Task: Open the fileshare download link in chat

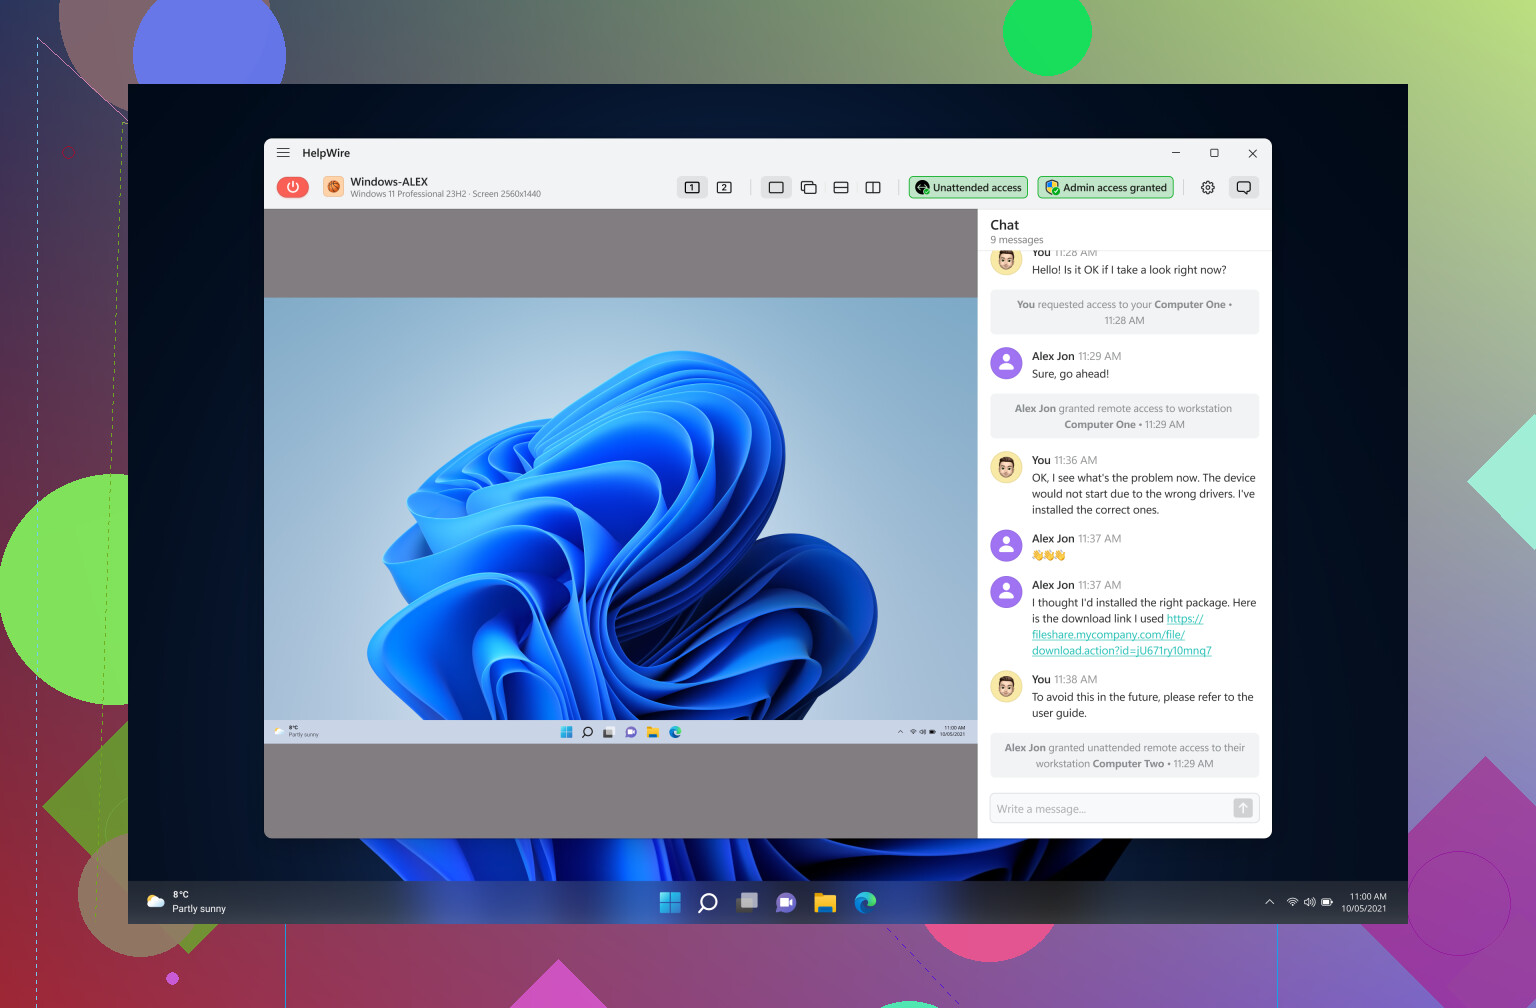Action: [1121, 635]
